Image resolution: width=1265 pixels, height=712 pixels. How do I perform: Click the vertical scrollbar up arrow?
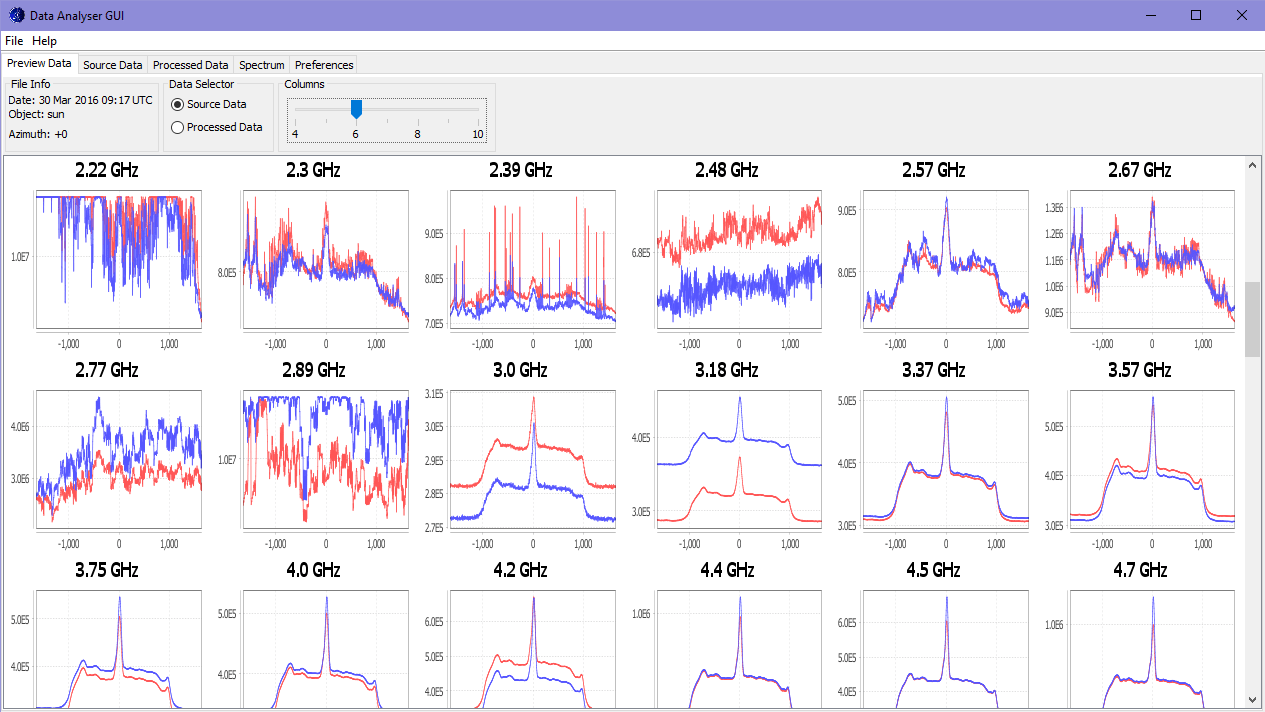(1253, 166)
